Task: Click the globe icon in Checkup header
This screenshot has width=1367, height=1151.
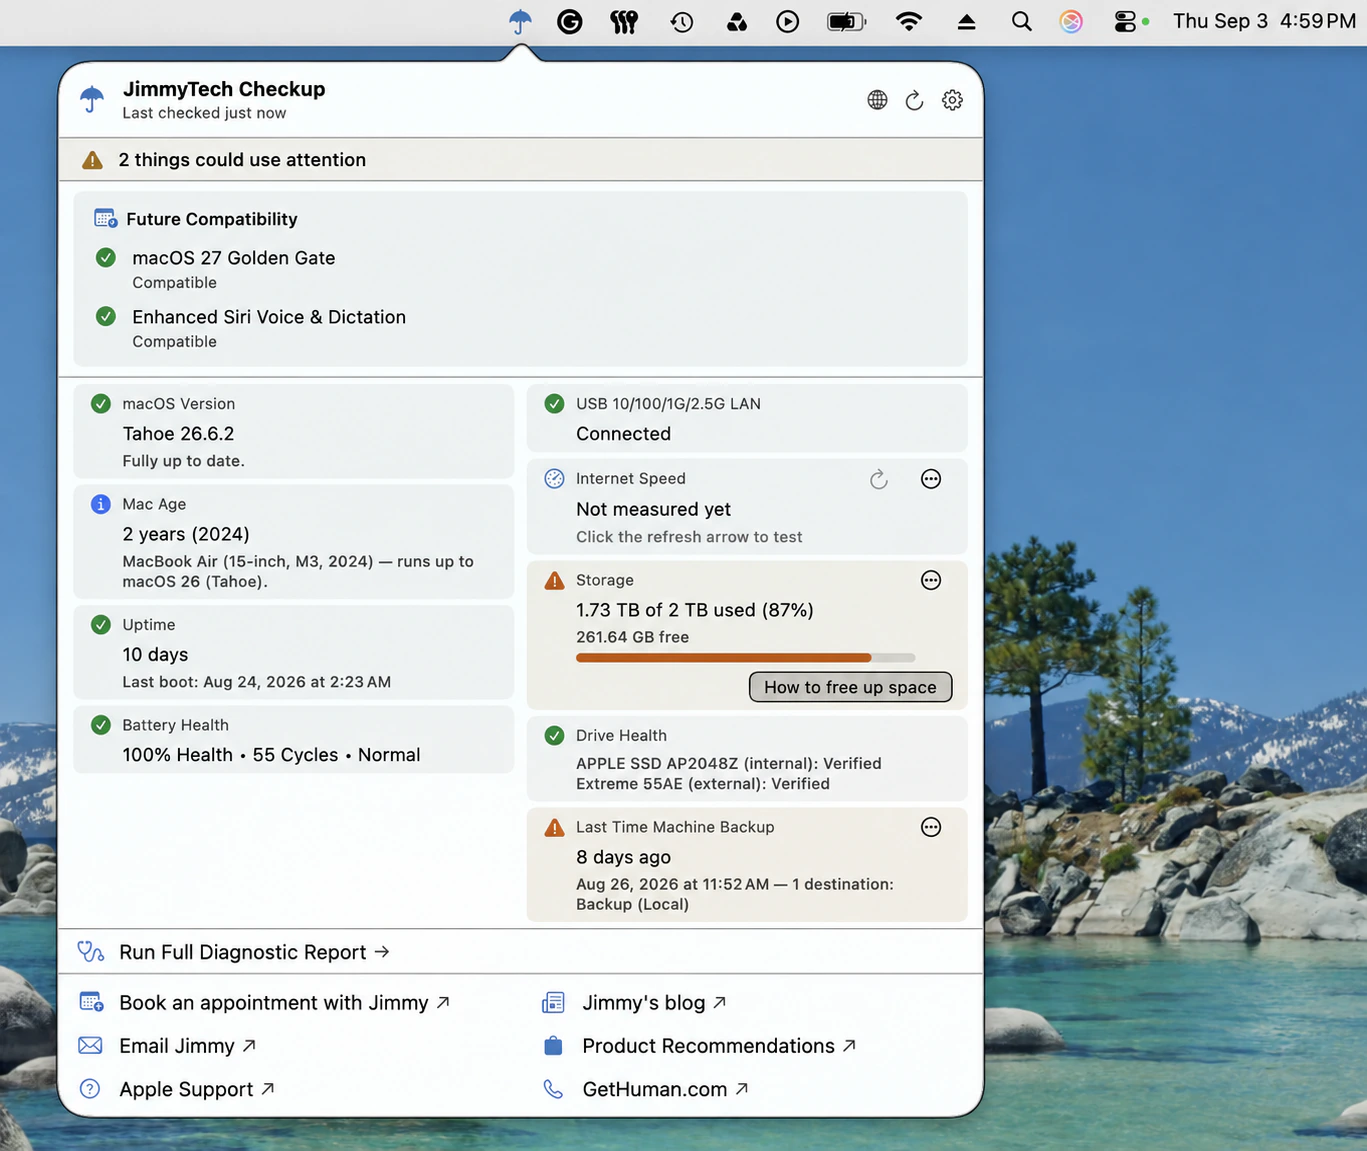Action: [x=877, y=100]
